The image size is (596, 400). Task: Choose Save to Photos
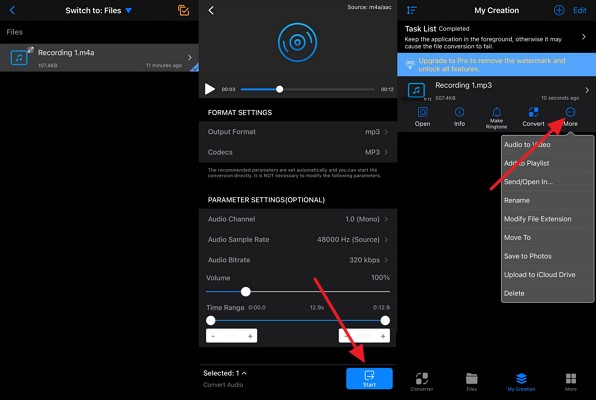pyautogui.click(x=547, y=256)
